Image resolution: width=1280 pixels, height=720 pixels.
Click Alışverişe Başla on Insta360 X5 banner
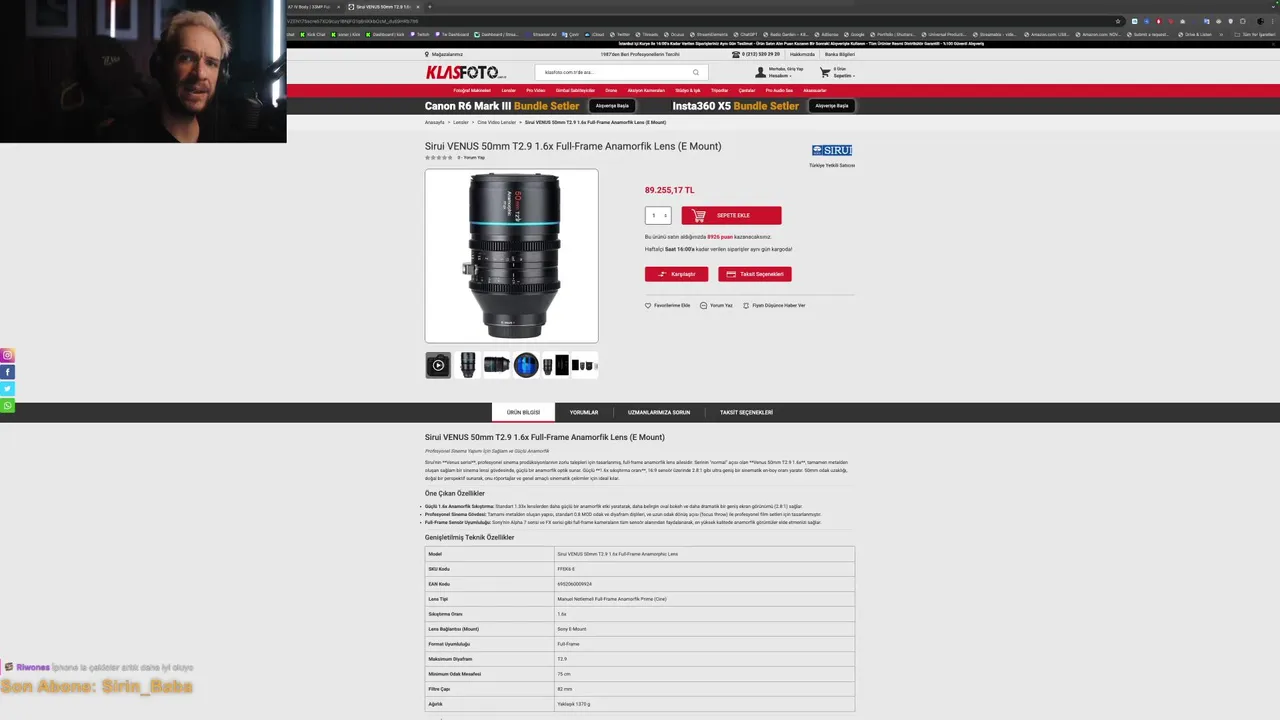831,106
